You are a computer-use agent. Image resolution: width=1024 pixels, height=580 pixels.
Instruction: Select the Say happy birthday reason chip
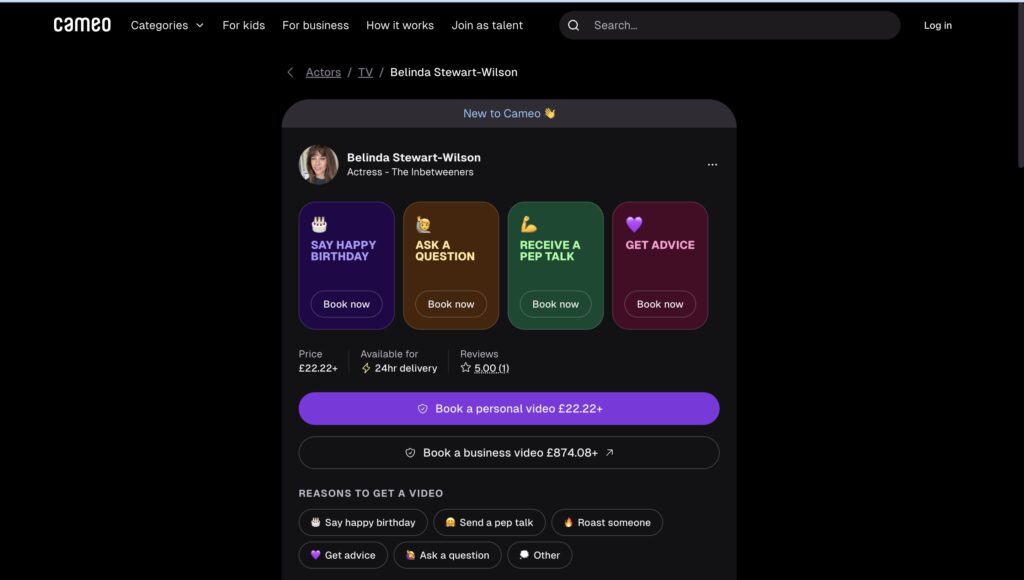[363, 523]
